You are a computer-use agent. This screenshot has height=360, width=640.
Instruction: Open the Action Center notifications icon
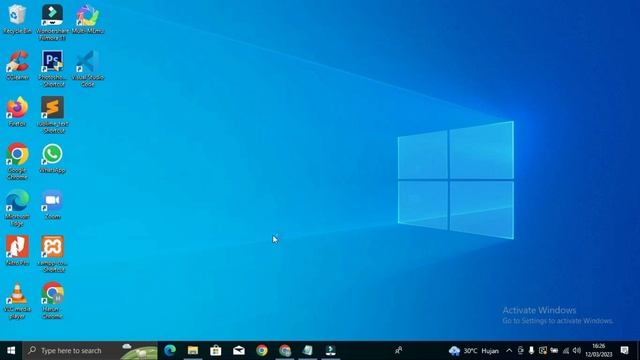624,351
